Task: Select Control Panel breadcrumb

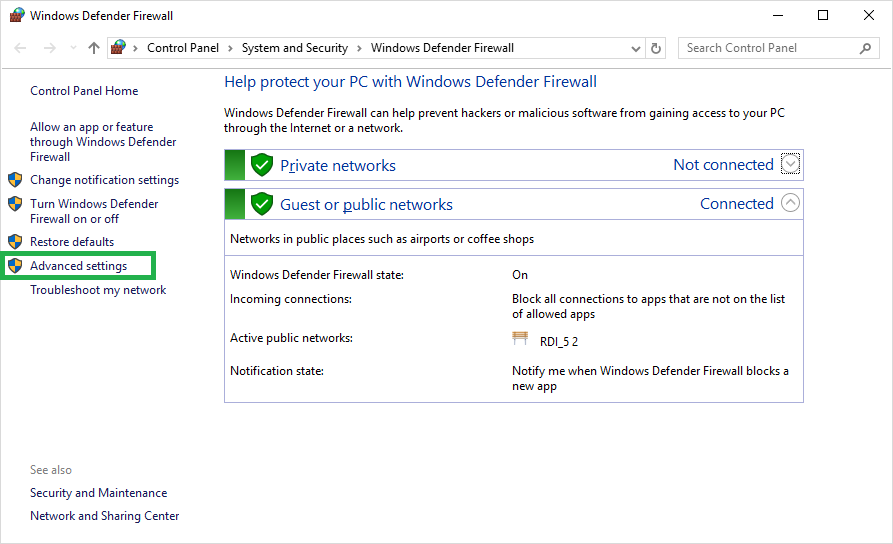Action: pos(183,48)
